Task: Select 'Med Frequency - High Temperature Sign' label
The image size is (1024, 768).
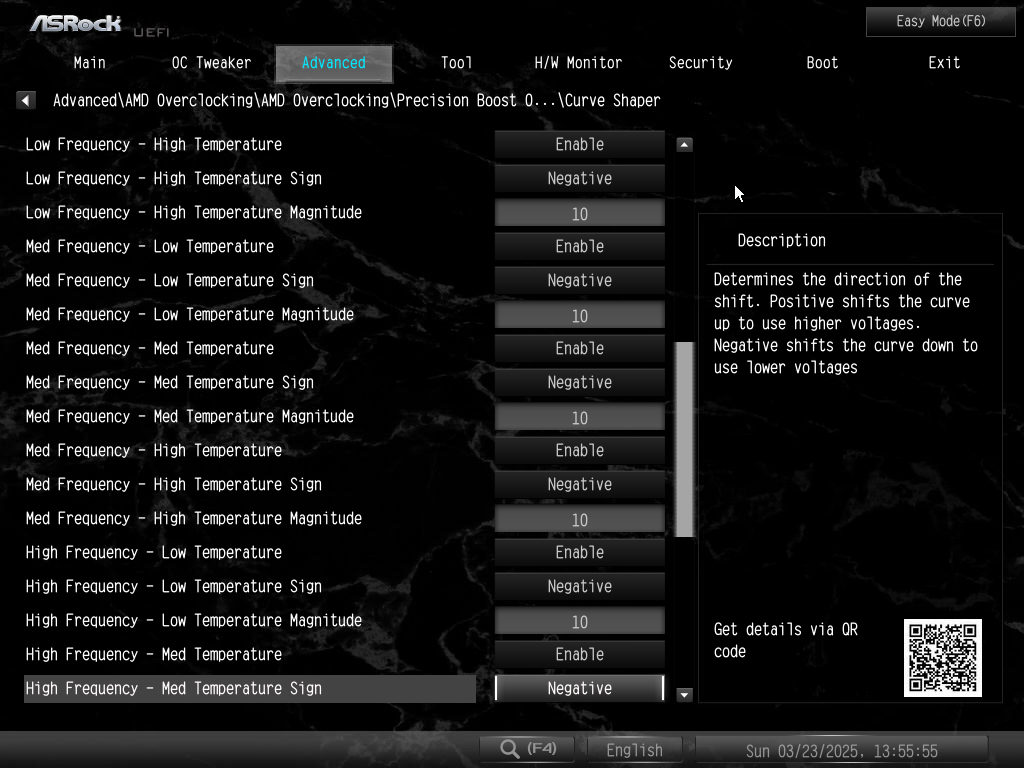Action: pos(174,484)
